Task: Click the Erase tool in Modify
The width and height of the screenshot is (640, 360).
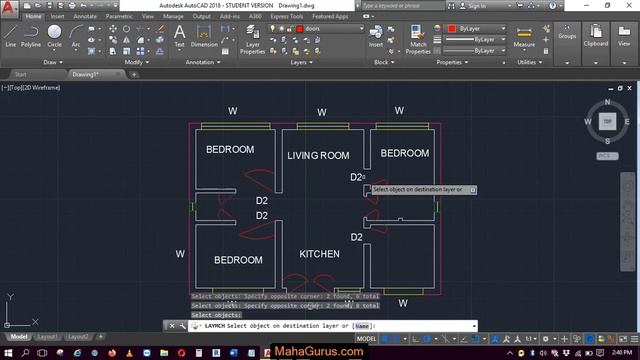Action: (160, 29)
